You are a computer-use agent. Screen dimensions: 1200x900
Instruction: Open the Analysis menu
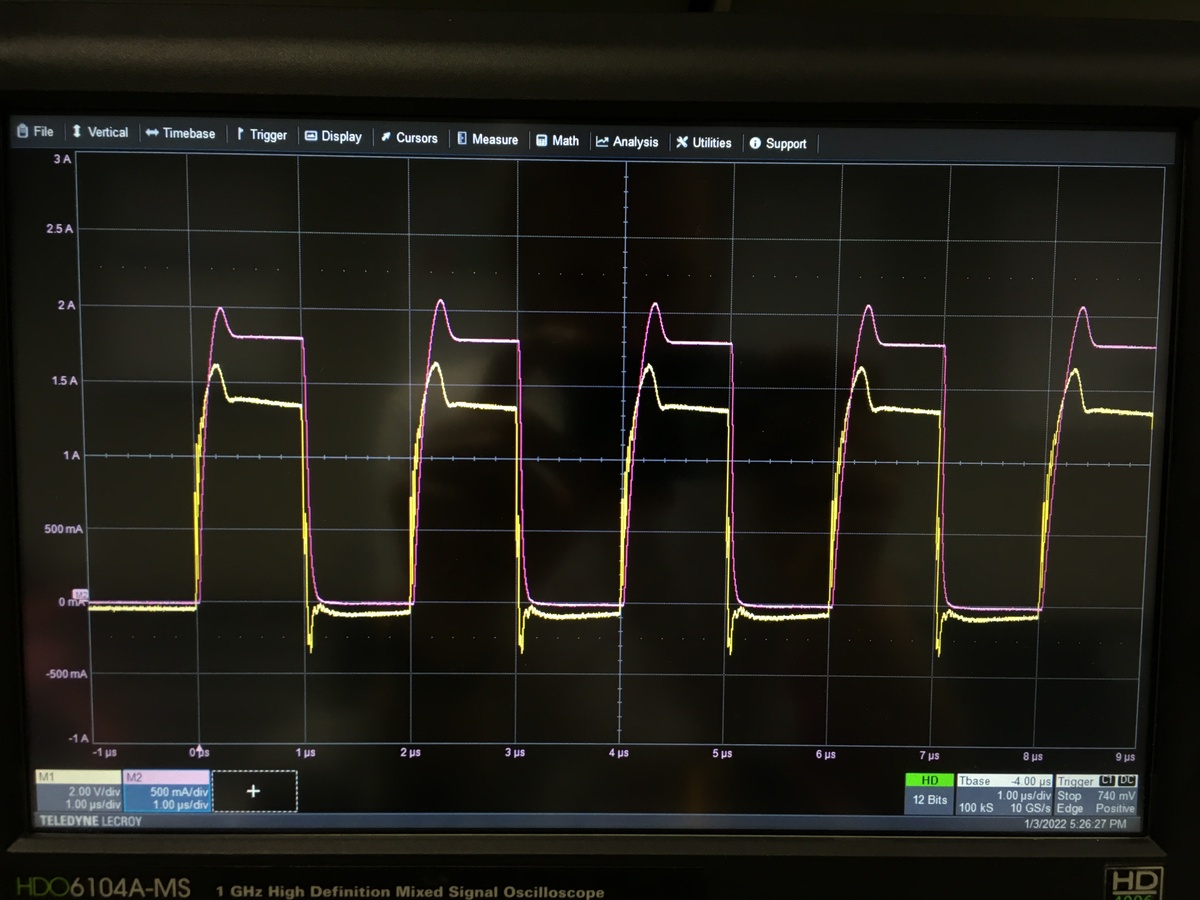click(x=627, y=142)
